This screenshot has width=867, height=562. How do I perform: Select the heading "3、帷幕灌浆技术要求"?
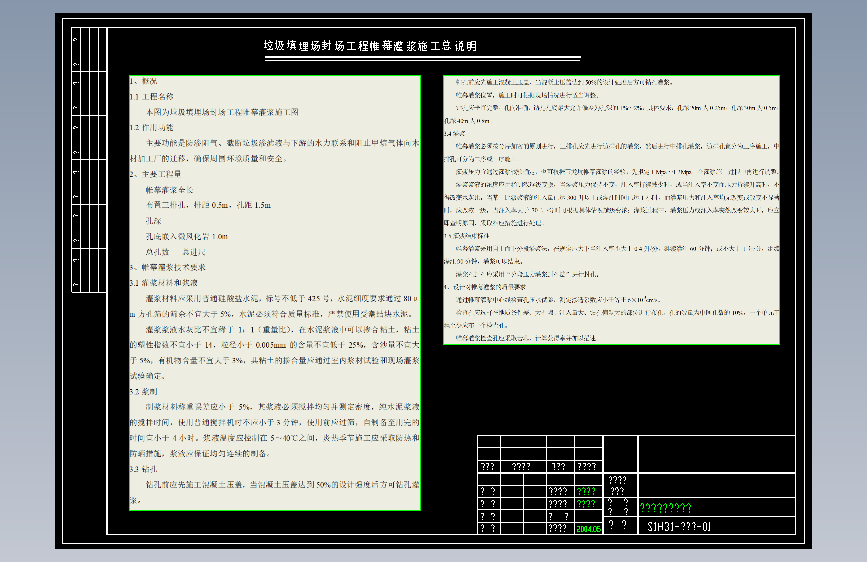168,267
